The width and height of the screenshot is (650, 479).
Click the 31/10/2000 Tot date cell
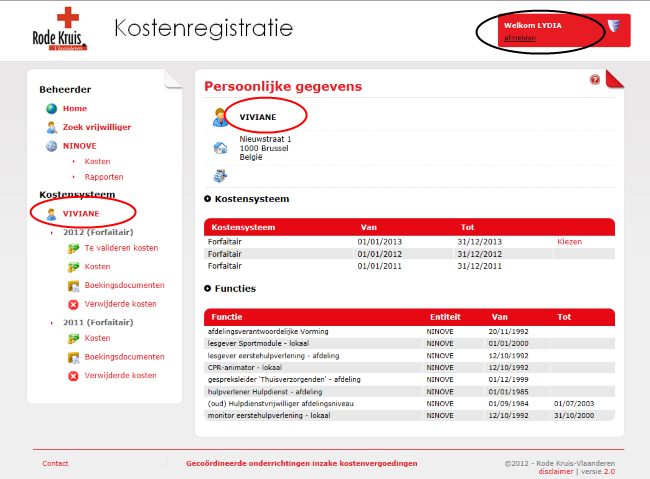click(574, 416)
